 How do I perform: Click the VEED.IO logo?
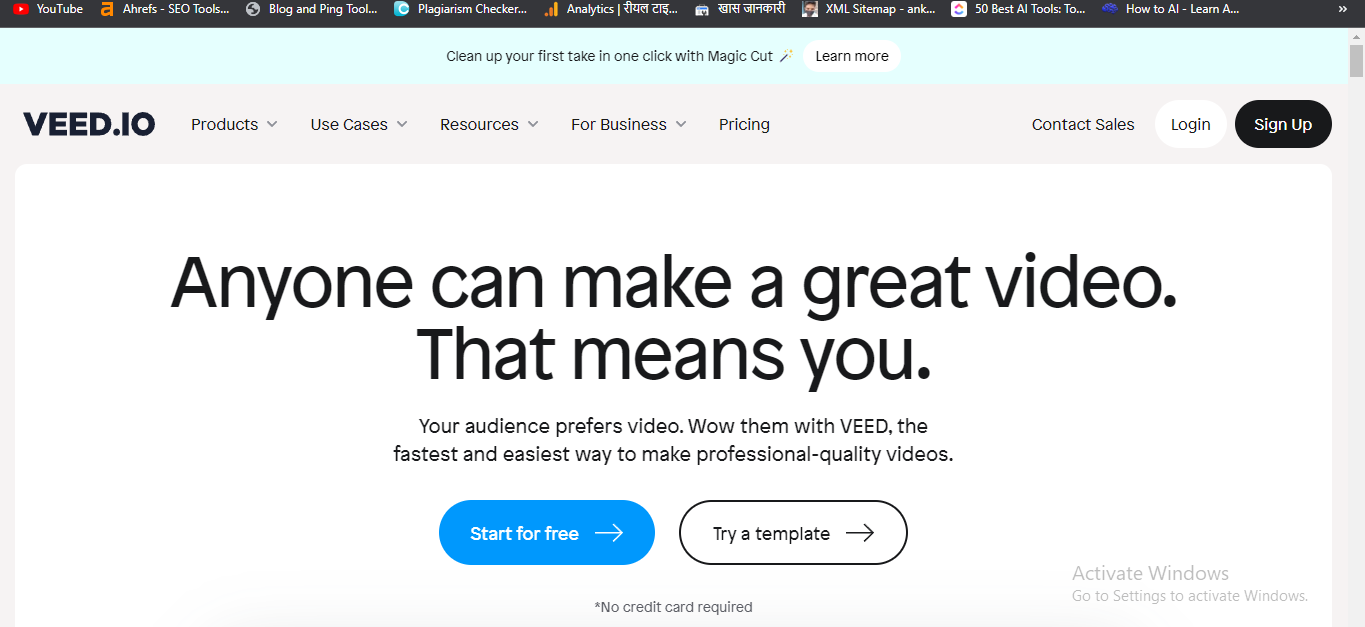(89, 124)
